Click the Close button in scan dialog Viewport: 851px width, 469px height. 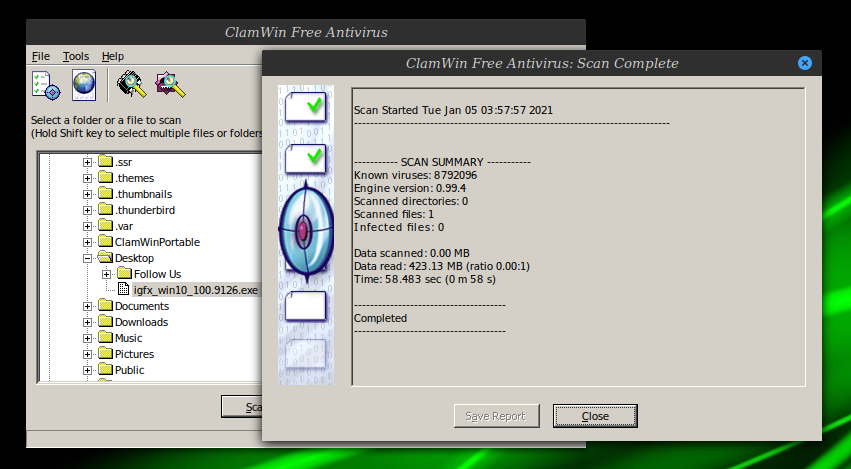tap(595, 416)
